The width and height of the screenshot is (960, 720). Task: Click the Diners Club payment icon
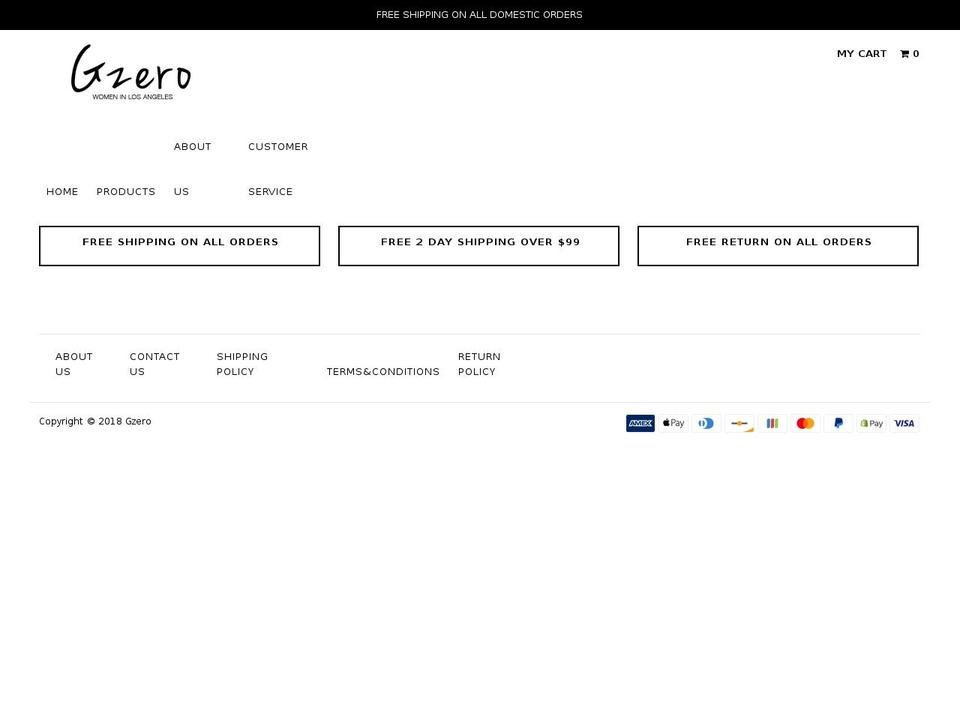click(707, 423)
